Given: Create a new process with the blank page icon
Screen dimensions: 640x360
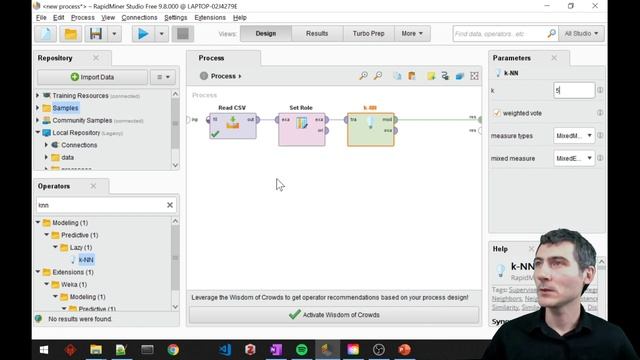Looking at the screenshot, I should click(45, 34).
